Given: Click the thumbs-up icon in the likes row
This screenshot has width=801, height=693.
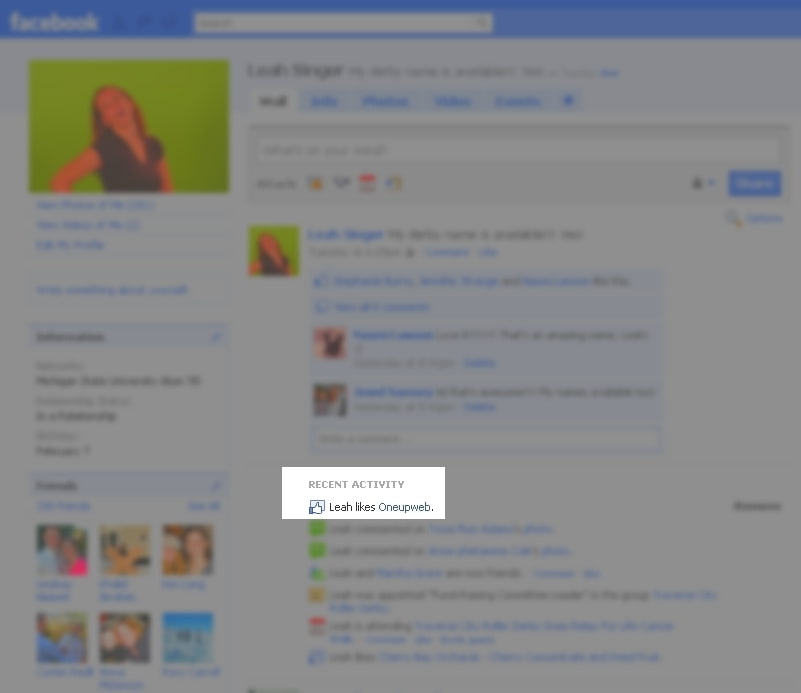Looking at the screenshot, I should pos(321,281).
